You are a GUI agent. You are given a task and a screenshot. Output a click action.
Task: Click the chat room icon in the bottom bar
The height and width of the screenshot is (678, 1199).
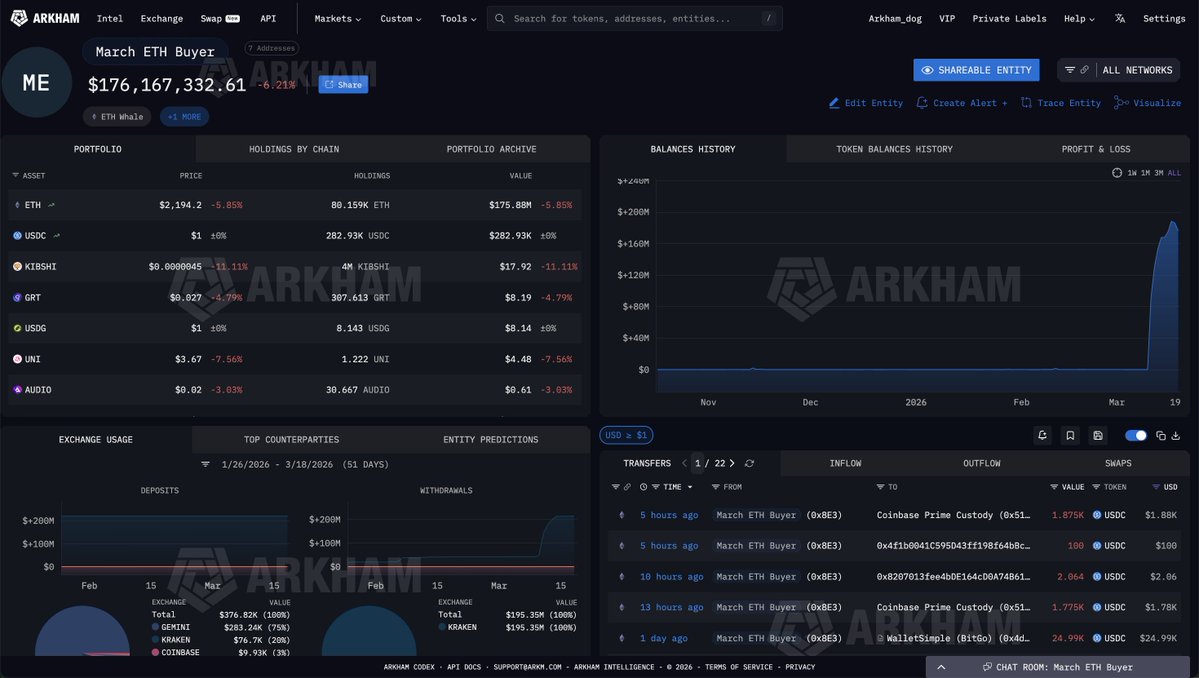[987, 667]
